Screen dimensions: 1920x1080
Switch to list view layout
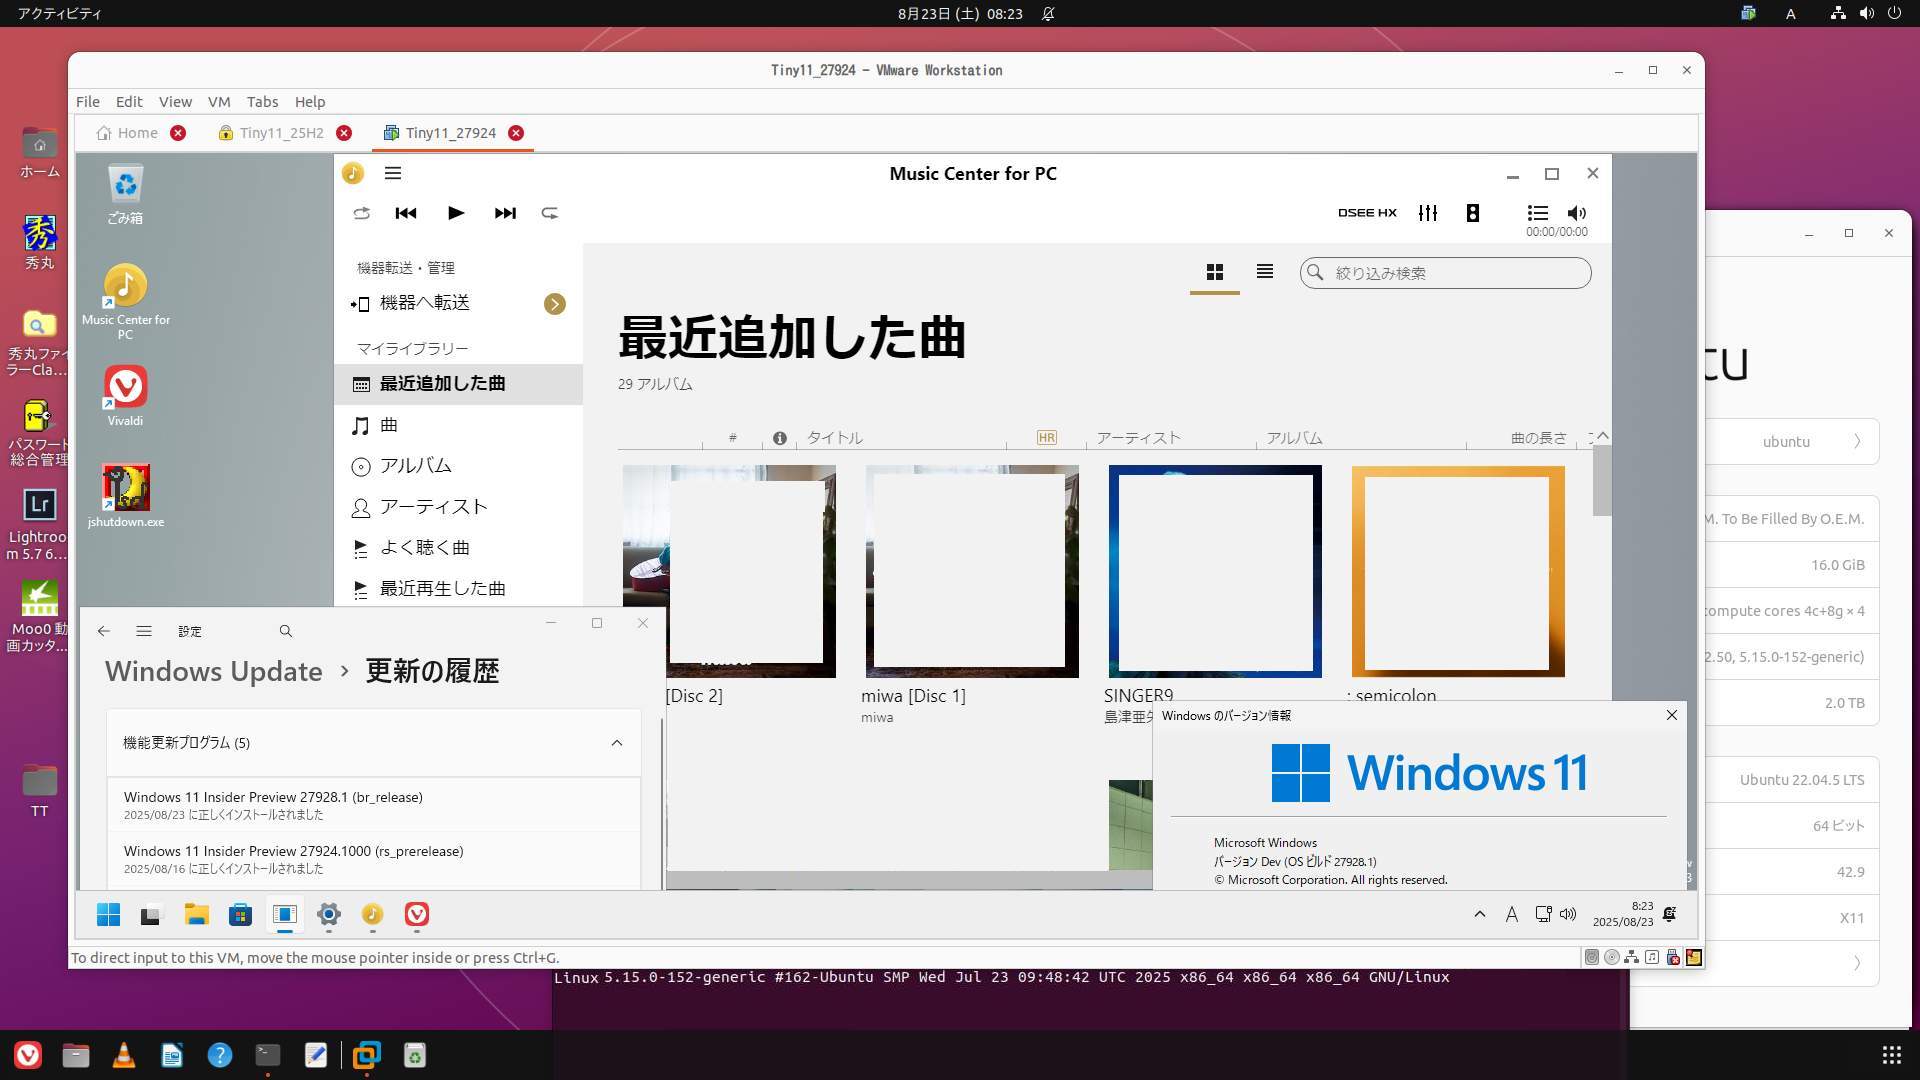click(1264, 272)
